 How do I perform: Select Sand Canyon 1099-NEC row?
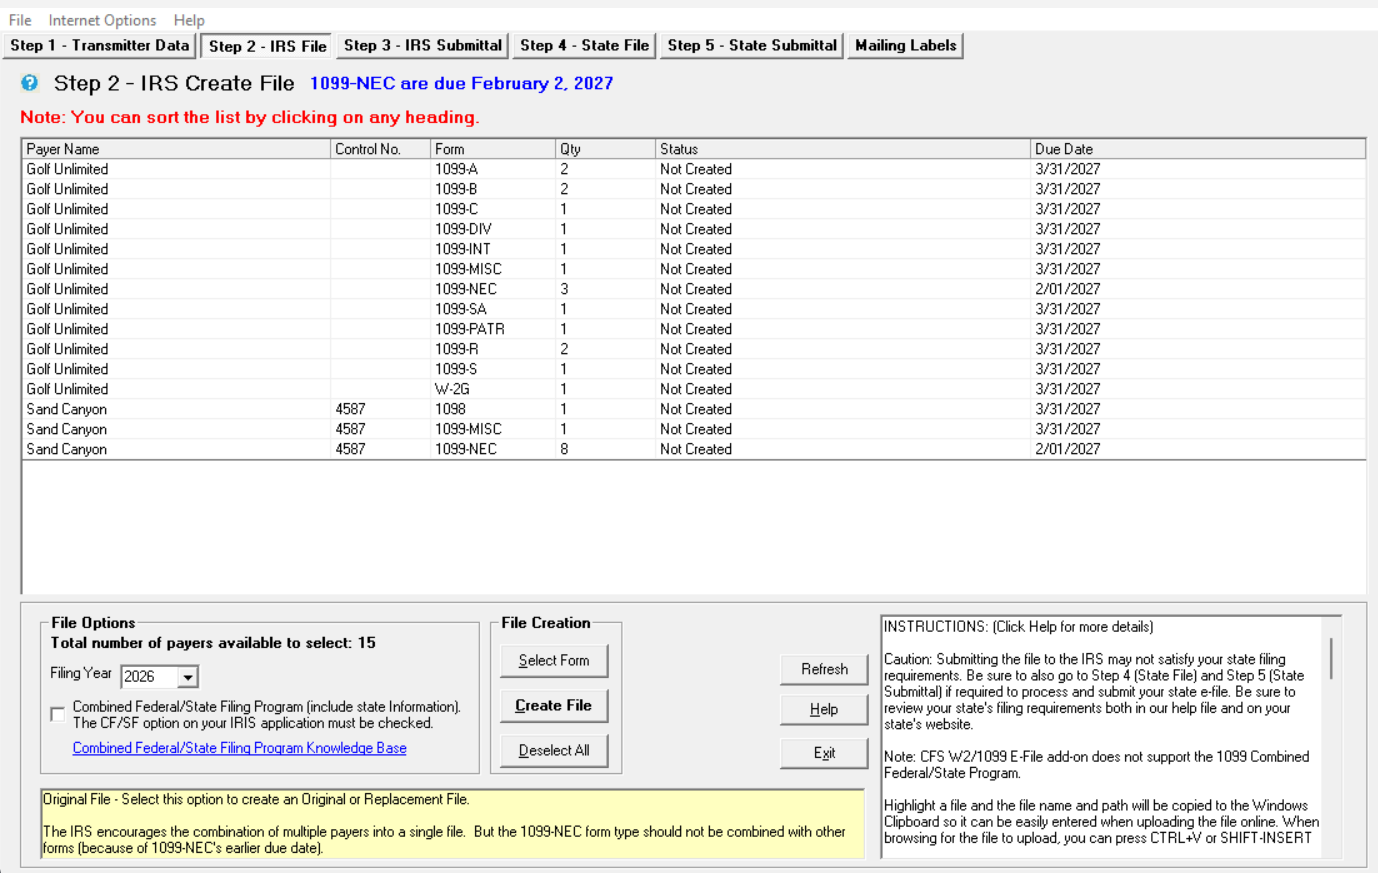click(x=694, y=449)
